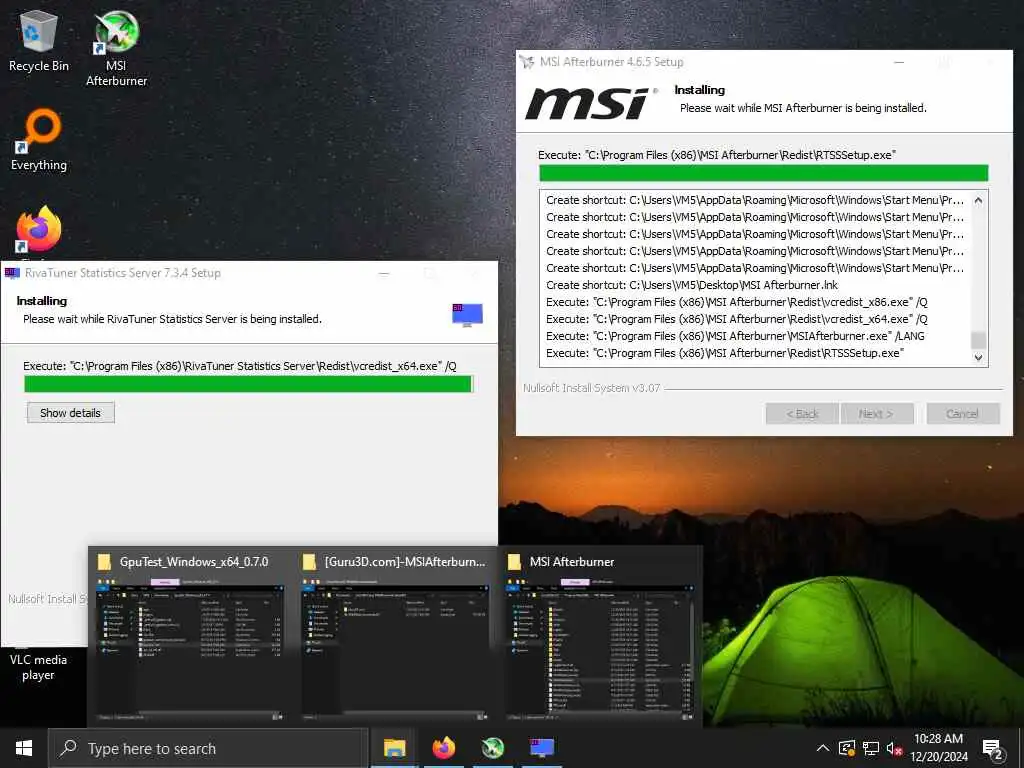Select log line 'Create shortcut: ...Desktop\MSI Afterburner.lnk'
The width and height of the screenshot is (1024, 768).
[692, 285]
